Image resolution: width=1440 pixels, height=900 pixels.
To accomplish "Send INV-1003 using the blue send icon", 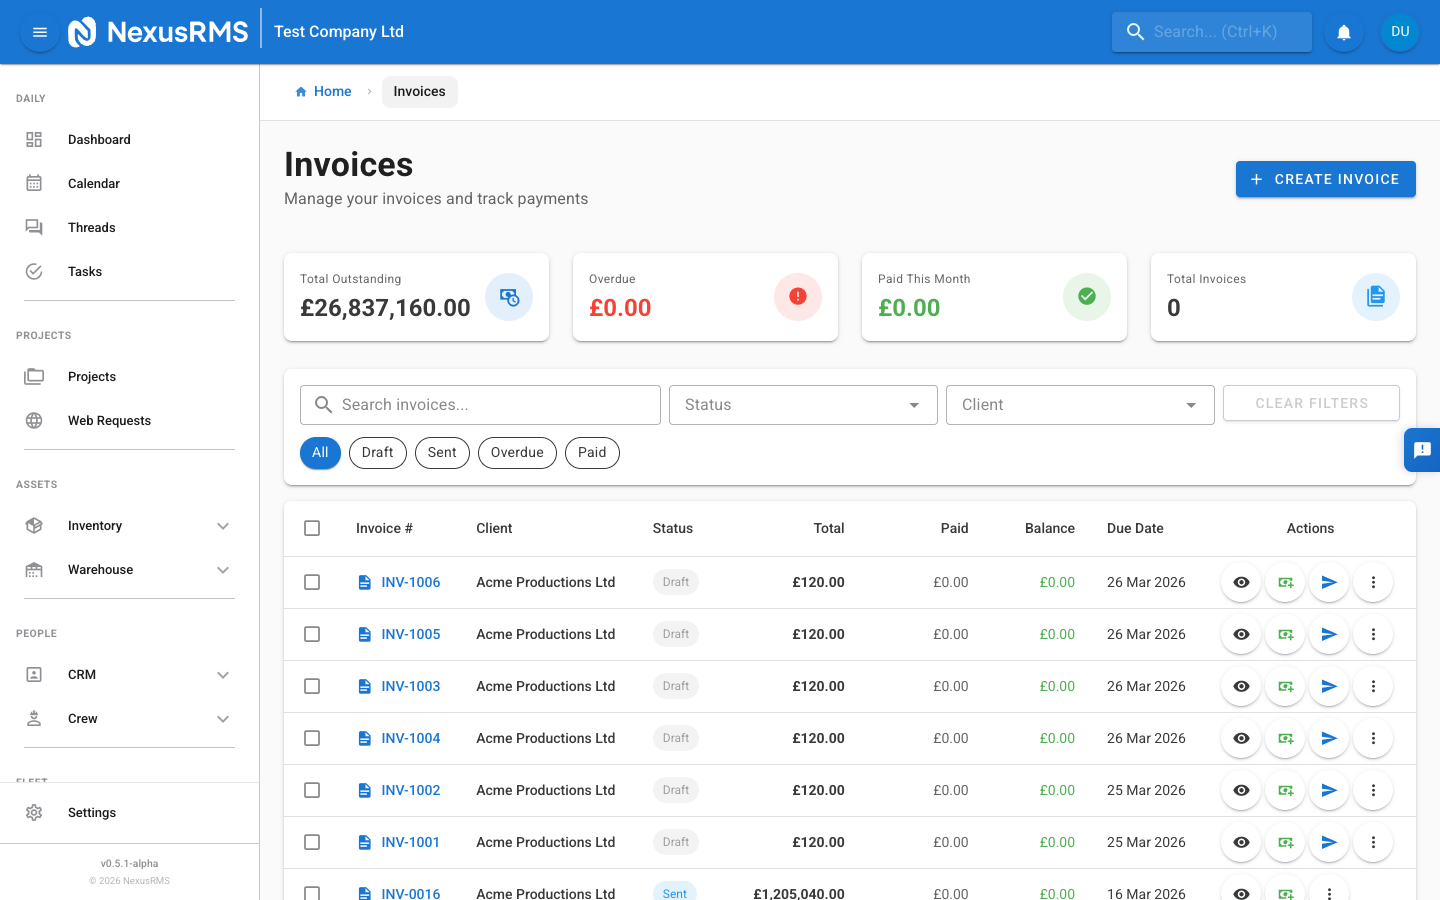I will [x=1329, y=686].
